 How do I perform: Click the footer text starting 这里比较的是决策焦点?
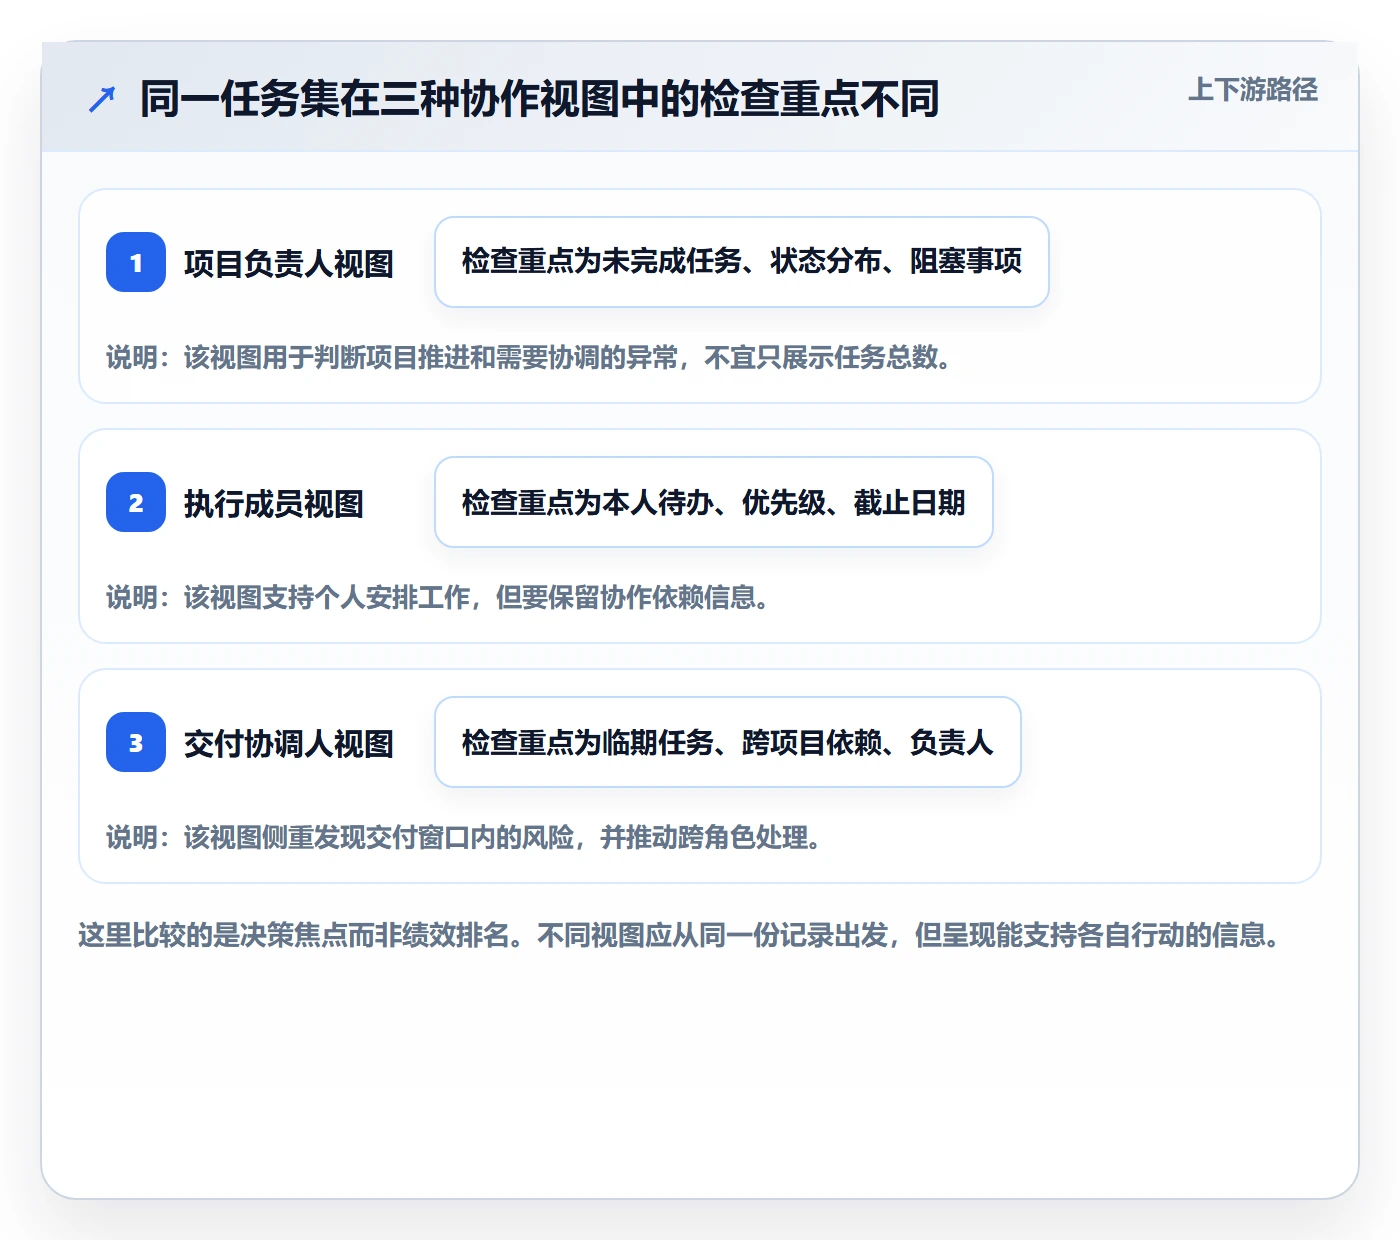coord(679,935)
